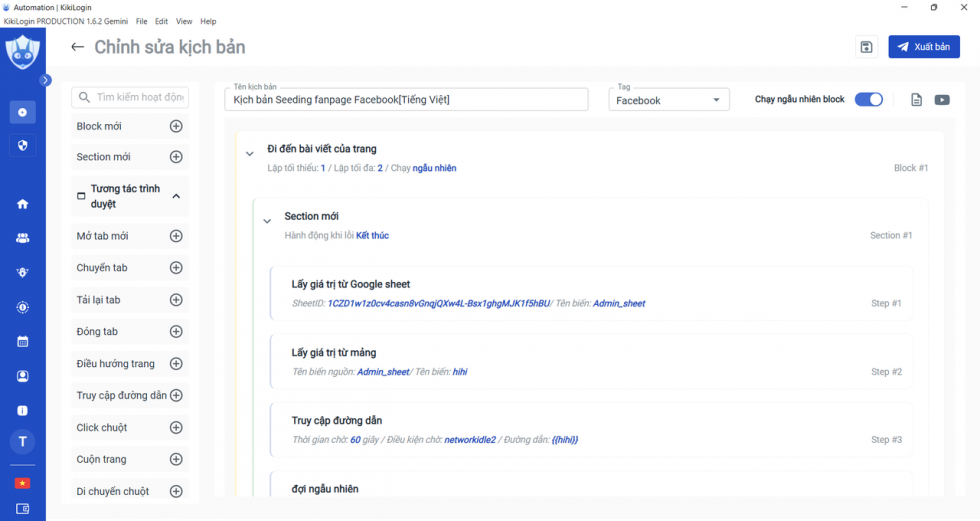
Task: Open the shield sidebar icon
Action: [x=22, y=146]
